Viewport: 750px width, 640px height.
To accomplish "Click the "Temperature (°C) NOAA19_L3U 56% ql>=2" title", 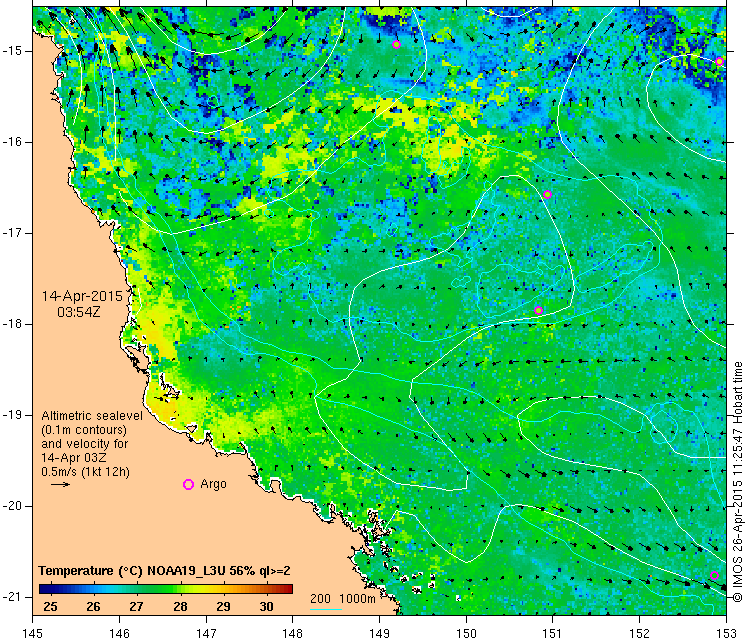I will pyautogui.click(x=165, y=571).
